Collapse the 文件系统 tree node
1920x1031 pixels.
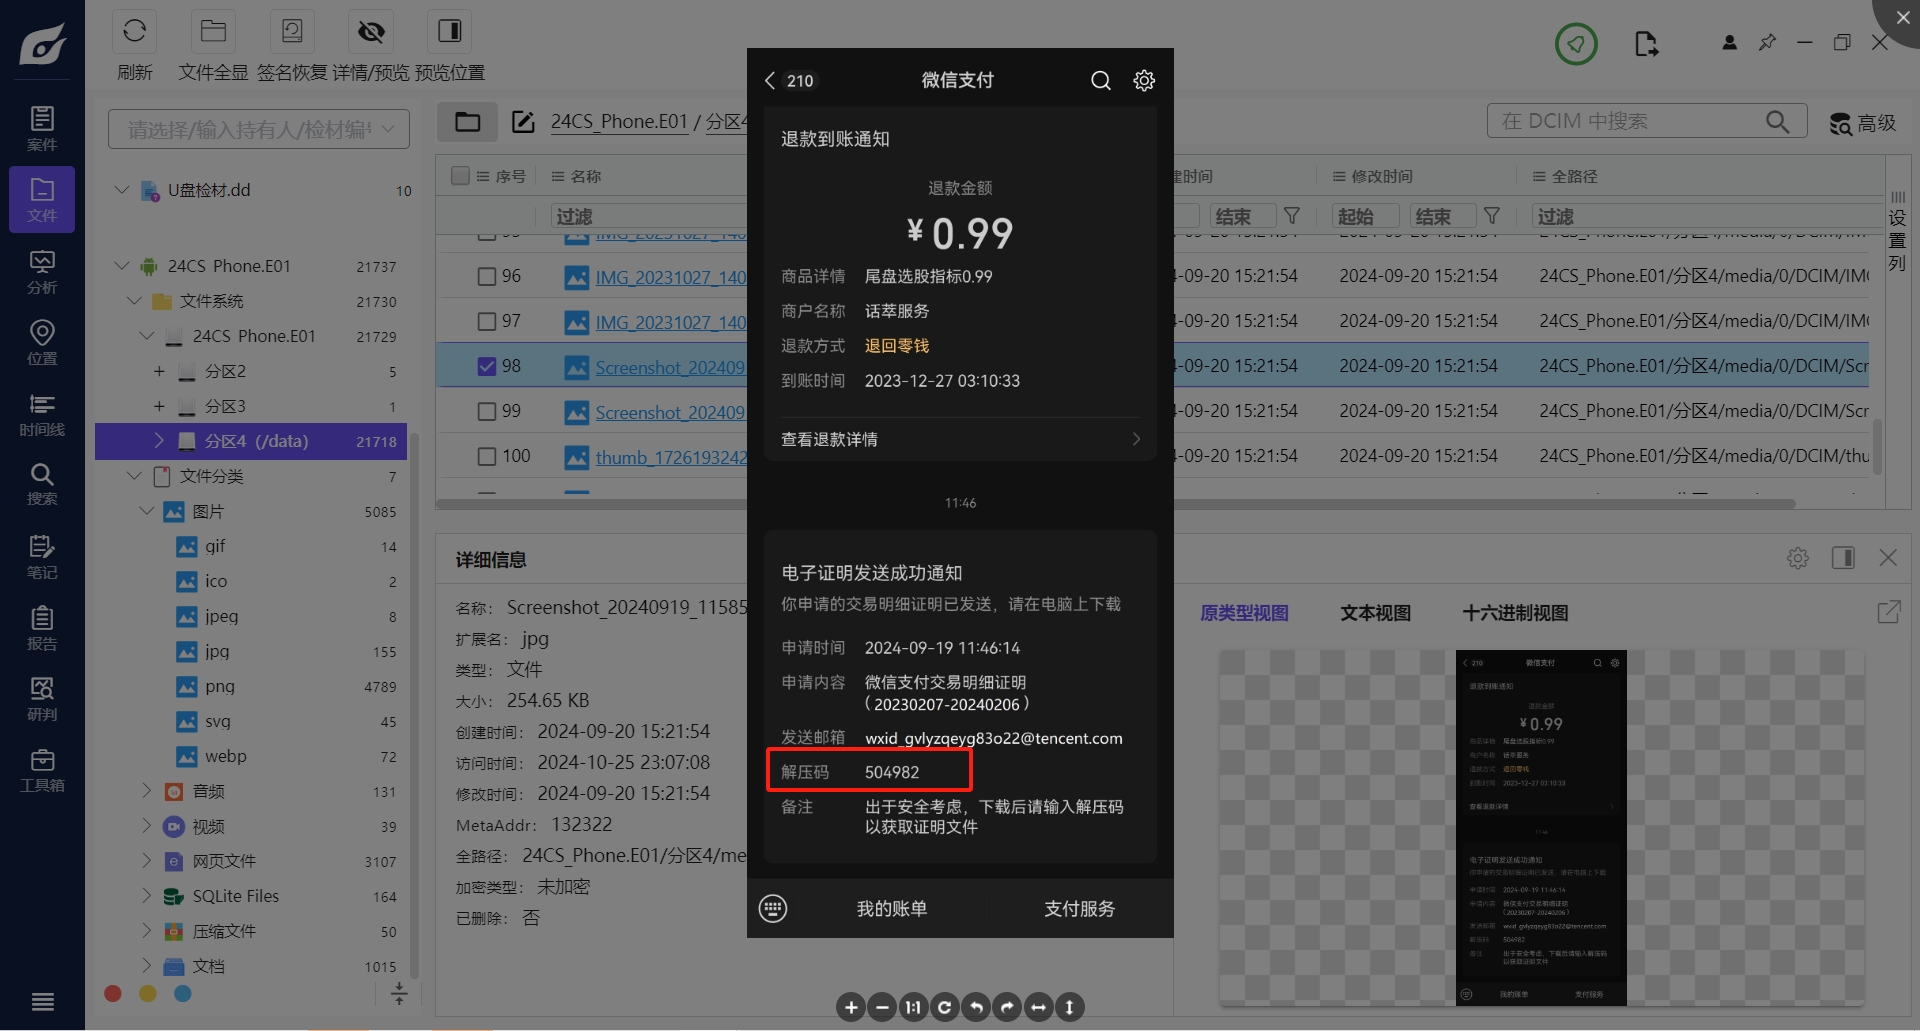(134, 301)
